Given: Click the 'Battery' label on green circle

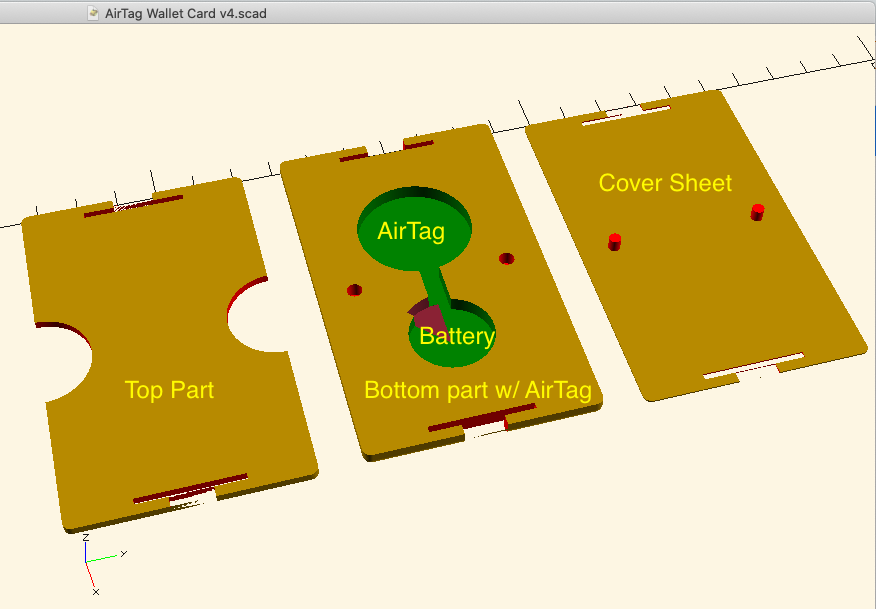Looking at the screenshot, I should coord(457,336).
